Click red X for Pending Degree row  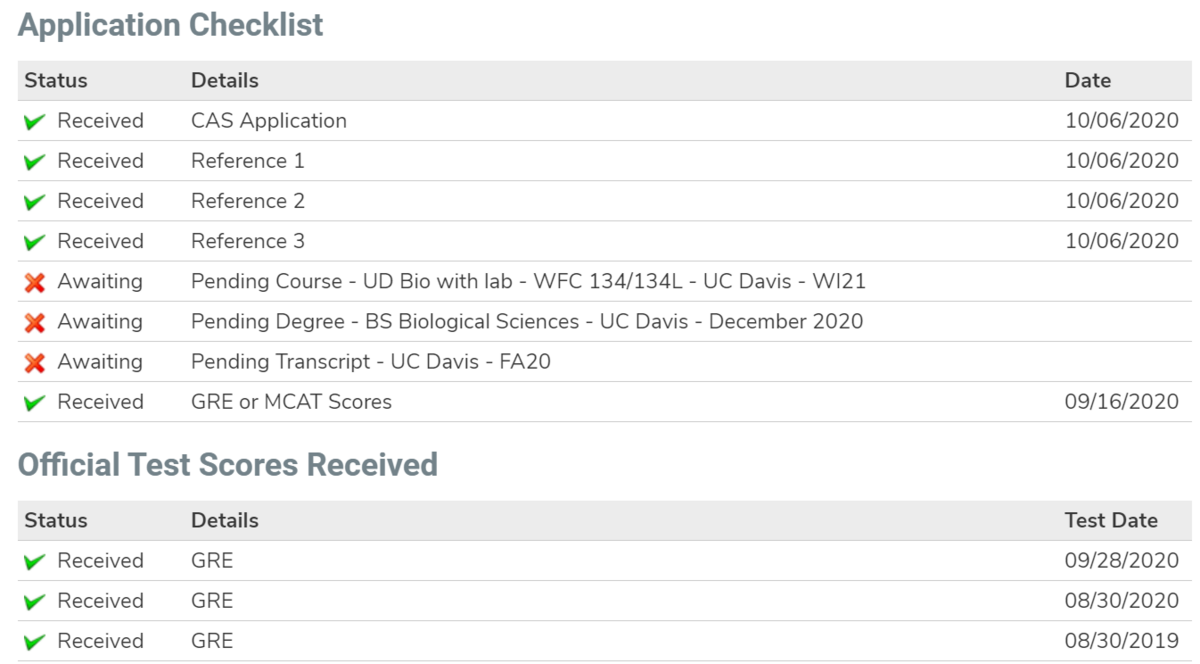coord(35,322)
